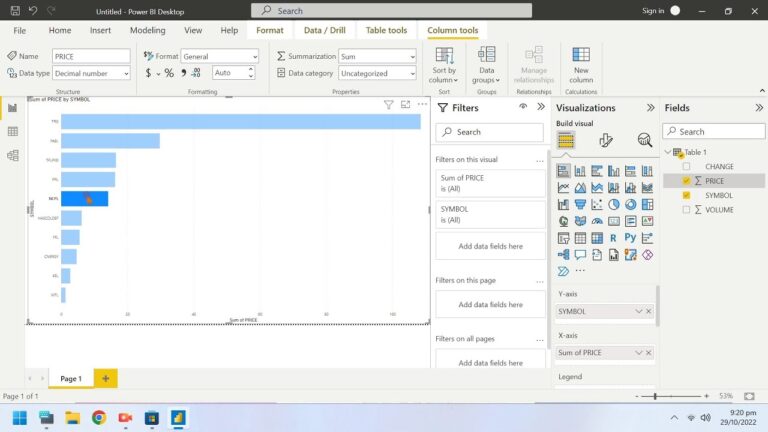The image size is (768, 432).
Task: Open Data category Uncategorized dropdown
Action: tap(377, 73)
